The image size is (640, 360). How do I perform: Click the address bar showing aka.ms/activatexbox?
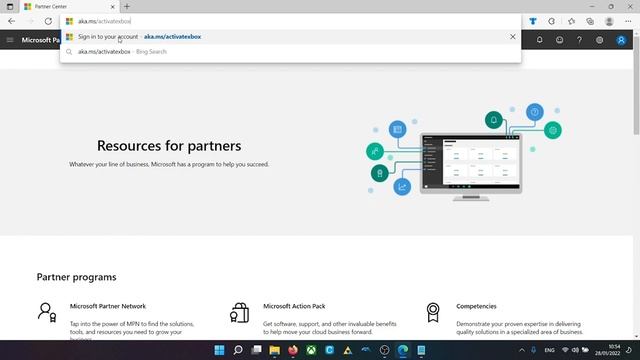(x=290, y=21)
